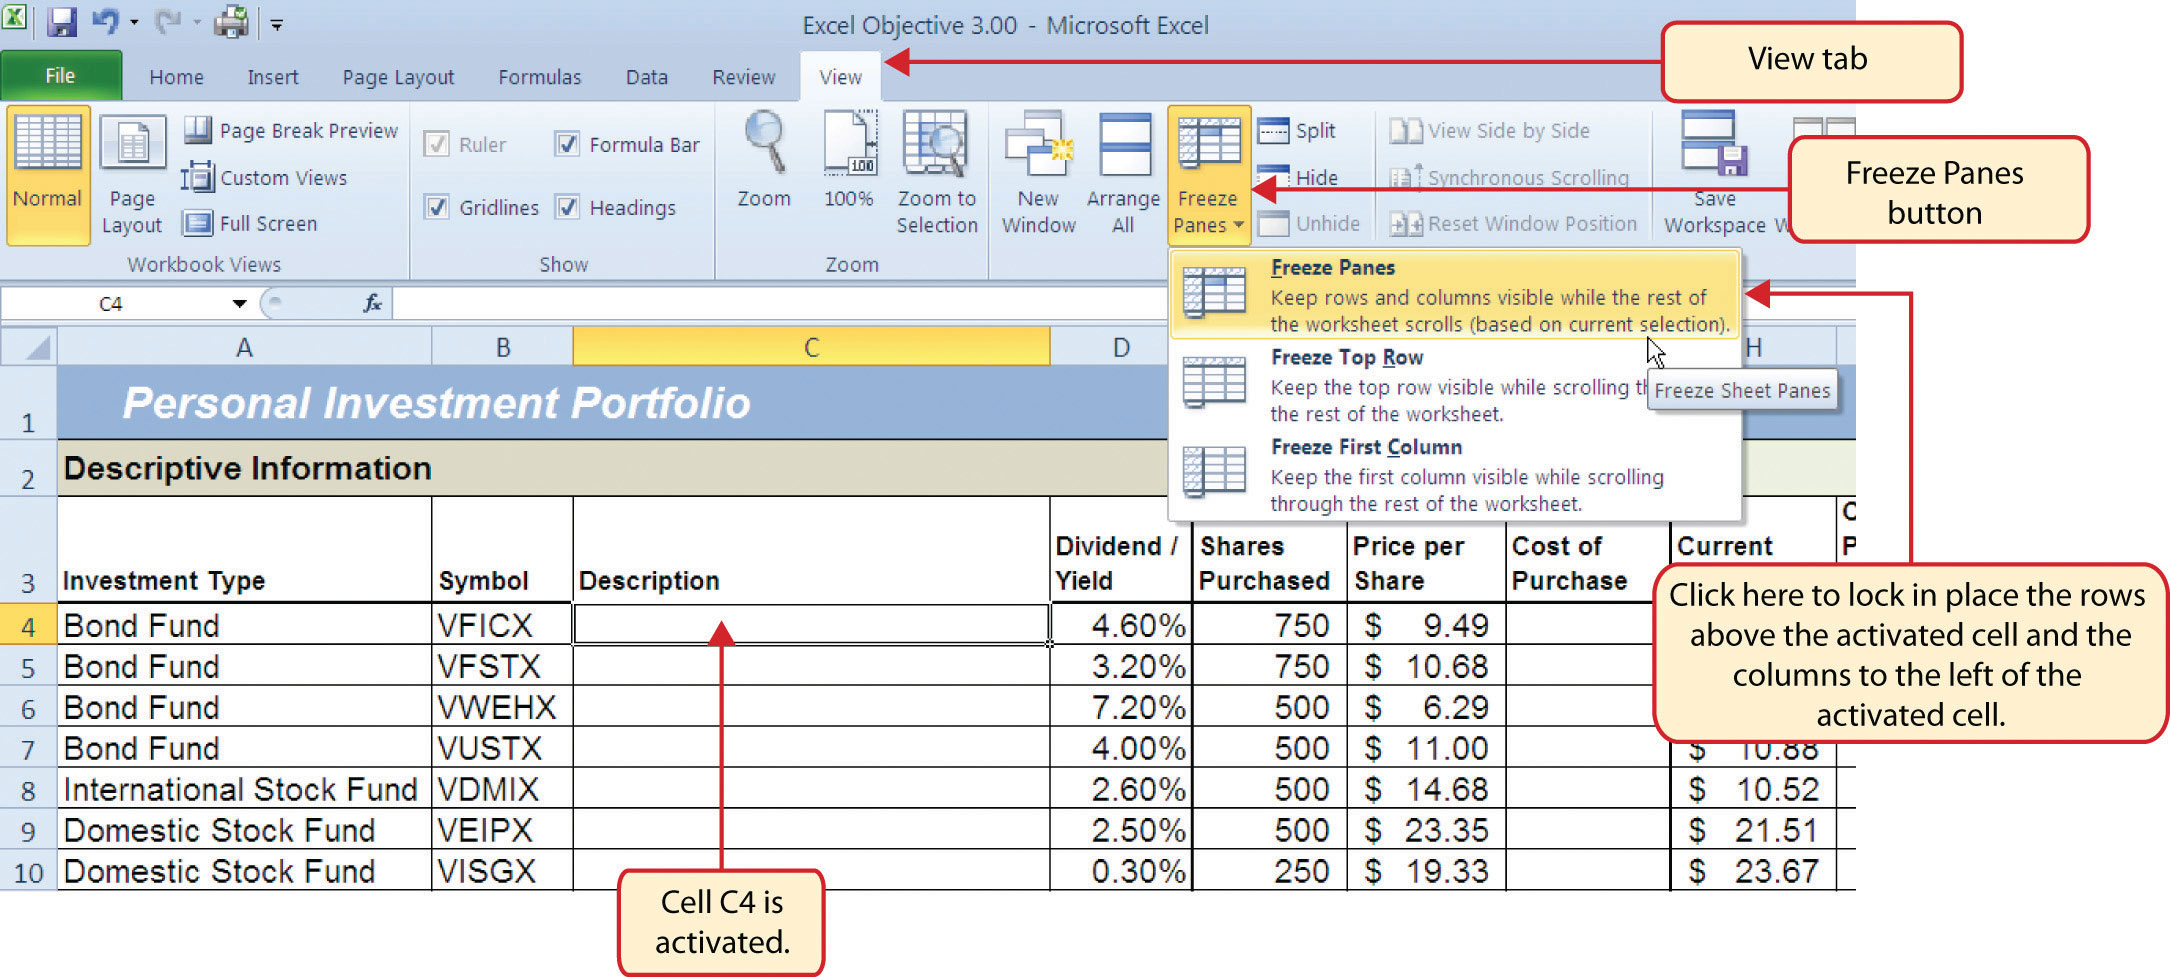2170x977 pixels.
Task: Choose Freeze First Column option
Action: pos(1455,475)
